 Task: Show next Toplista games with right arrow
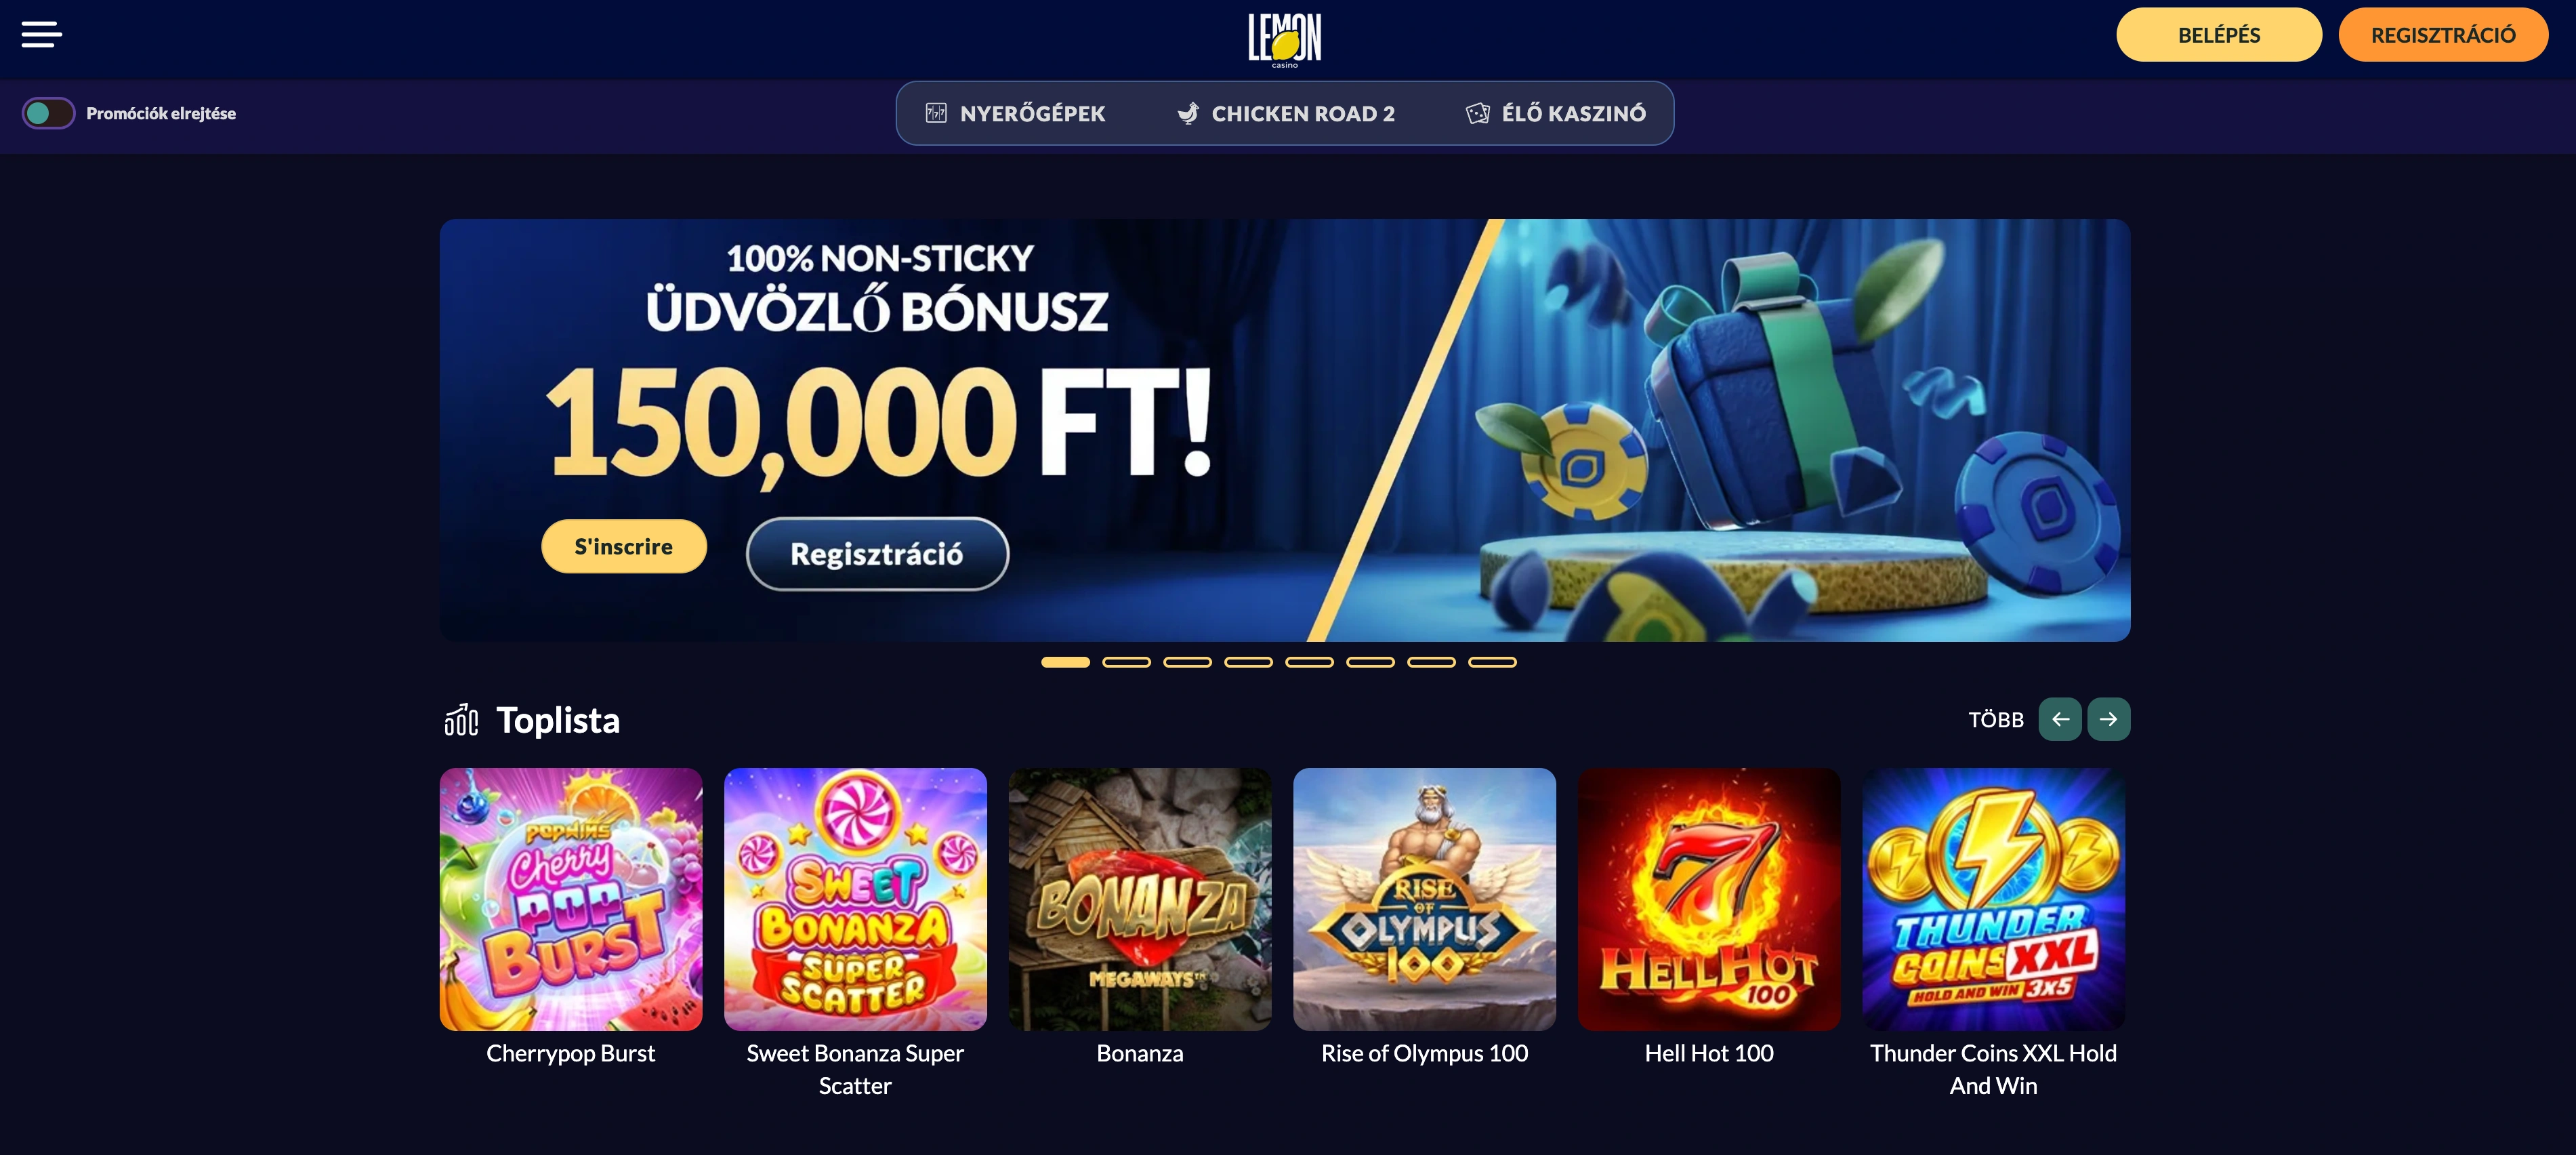tap(2109, 719)
